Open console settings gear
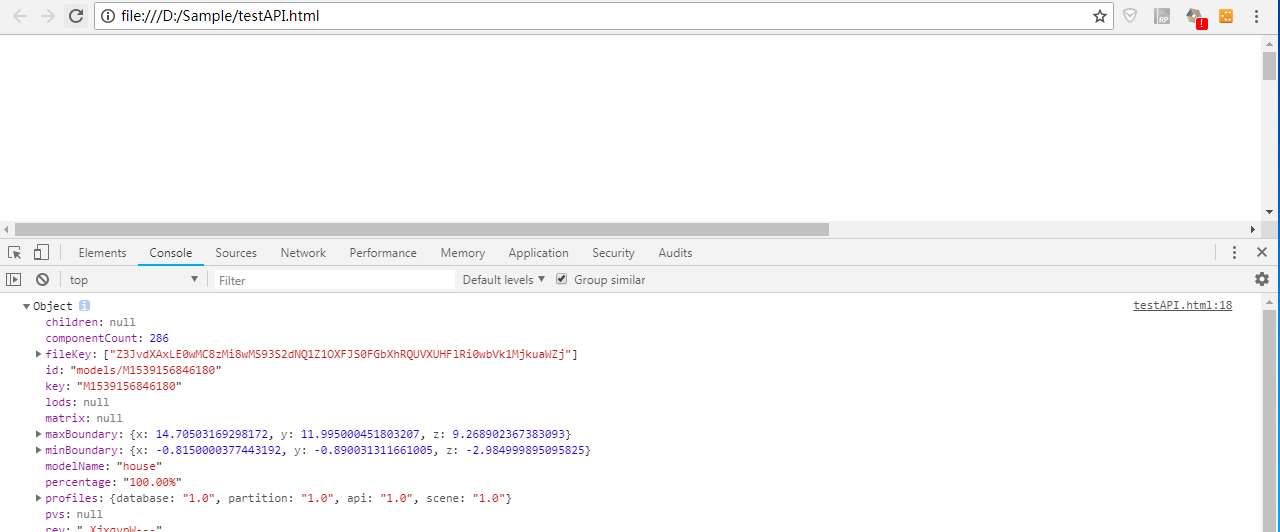This screenshot has height=532, width=1280. (1262, 280)
